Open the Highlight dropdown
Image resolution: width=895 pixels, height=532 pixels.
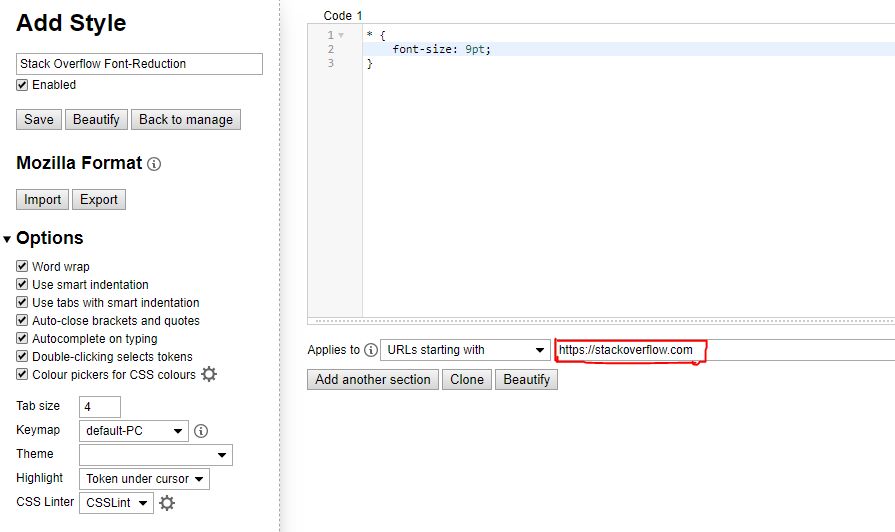[144, 479]
